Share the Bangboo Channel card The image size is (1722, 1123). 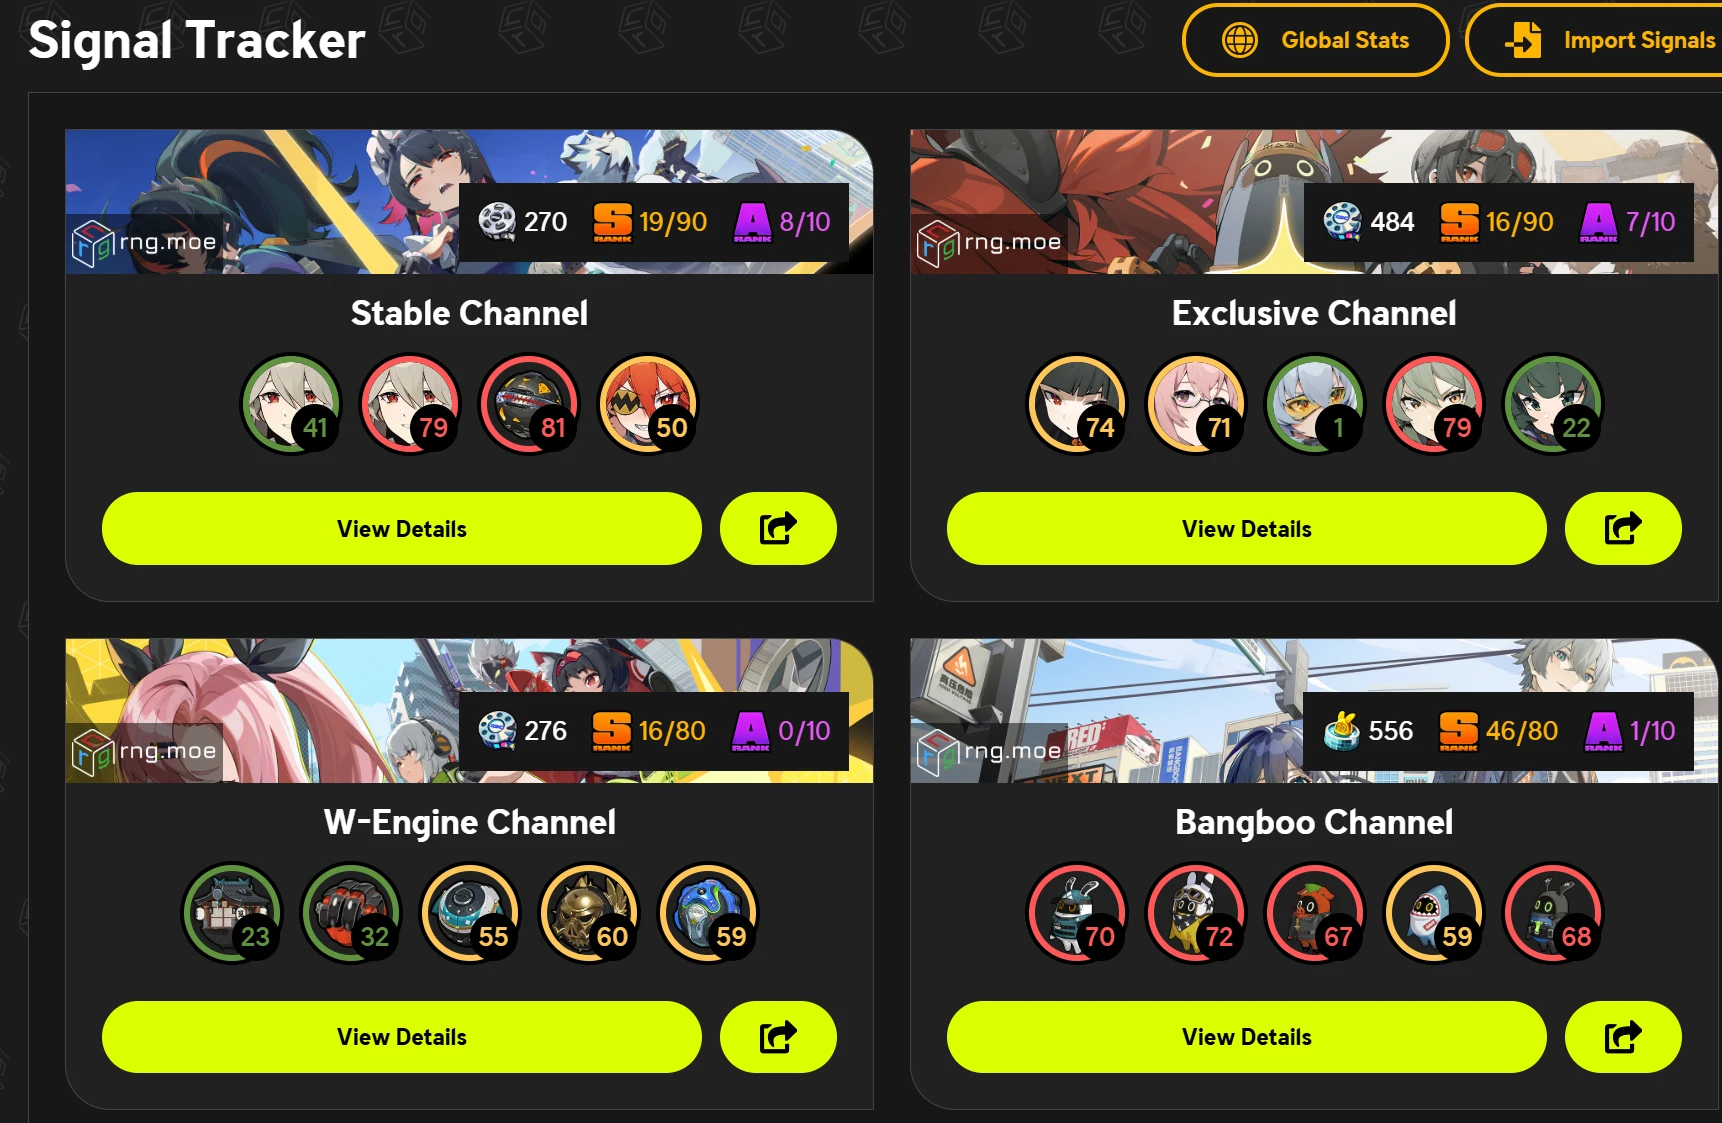[x=1623, y=1037]
